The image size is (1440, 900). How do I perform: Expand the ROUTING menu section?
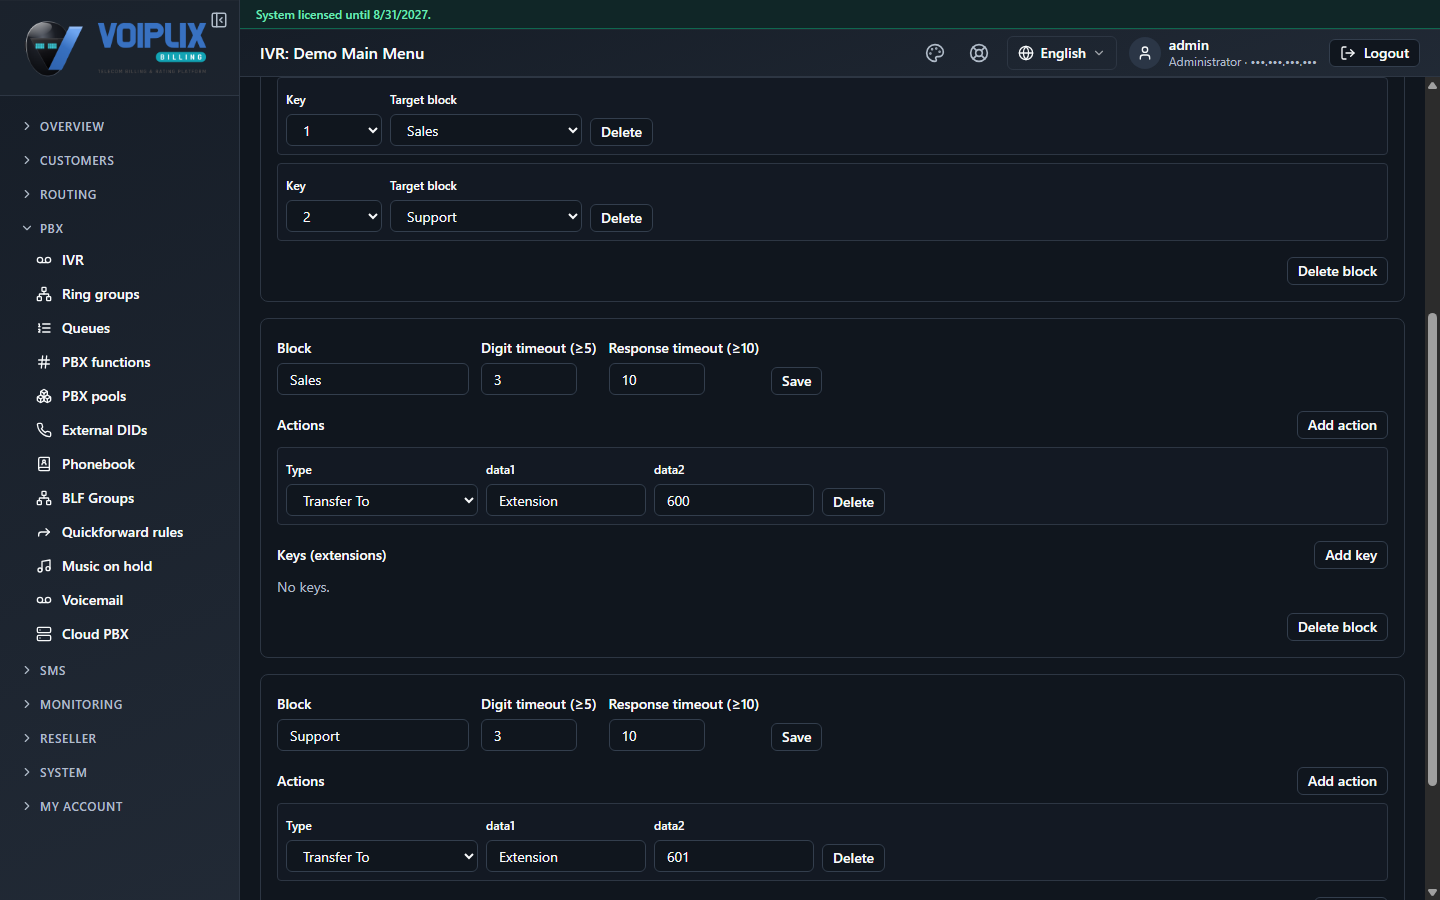point(68,195)
